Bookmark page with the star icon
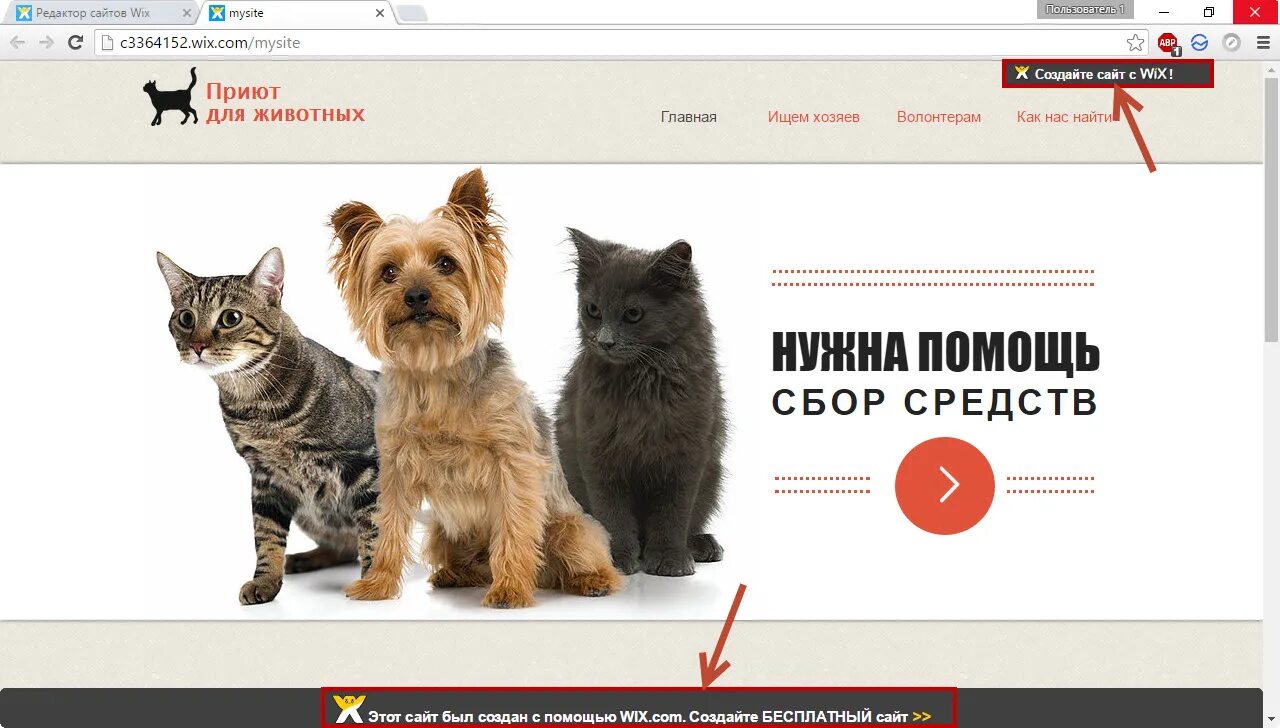 click(1135, 43)
